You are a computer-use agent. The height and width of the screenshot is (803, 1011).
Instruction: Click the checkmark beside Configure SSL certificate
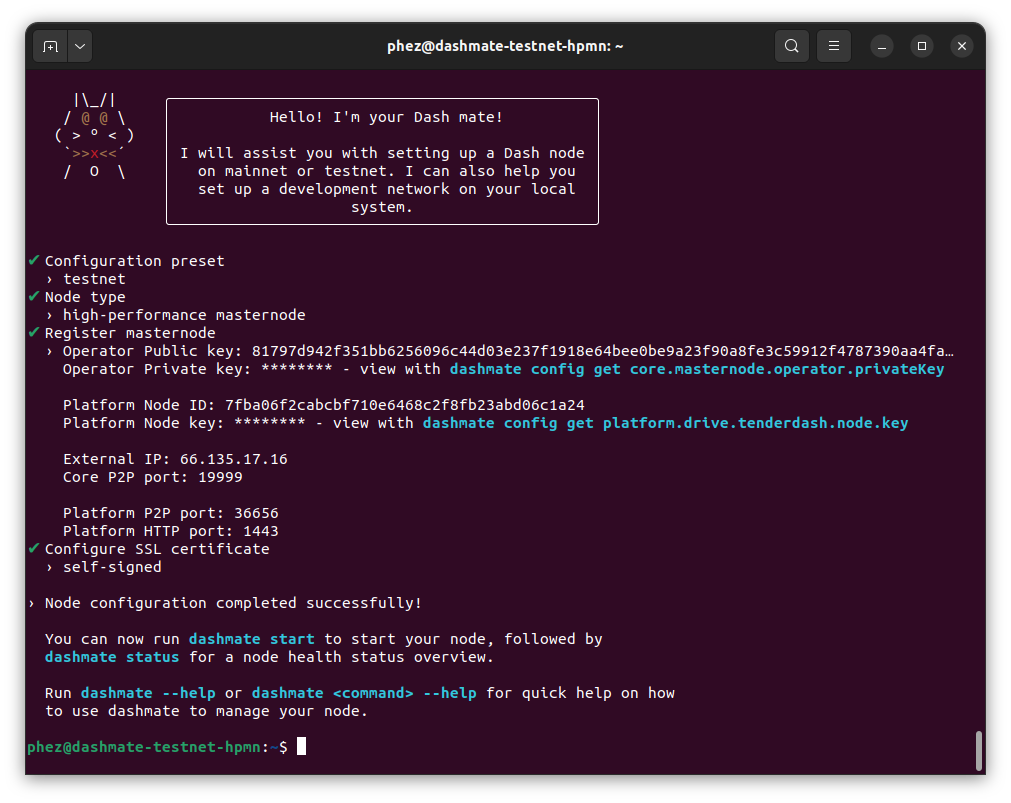pos(32,548)
